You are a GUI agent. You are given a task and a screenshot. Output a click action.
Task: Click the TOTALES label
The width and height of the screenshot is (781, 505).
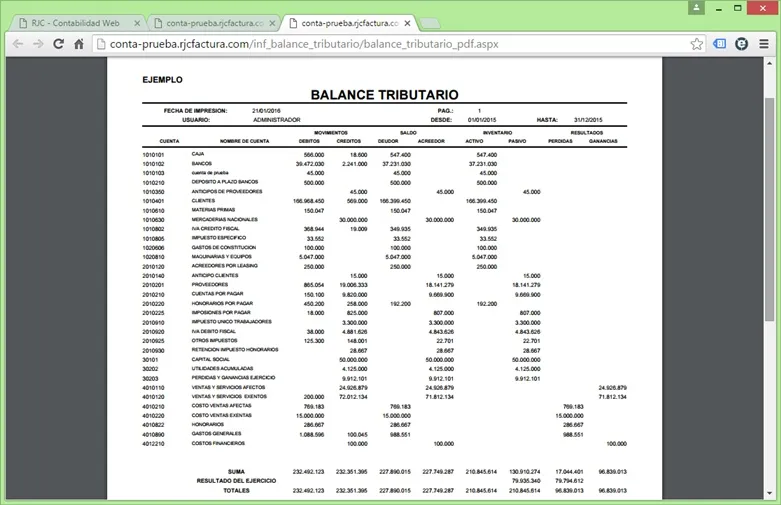pos(236,491)
